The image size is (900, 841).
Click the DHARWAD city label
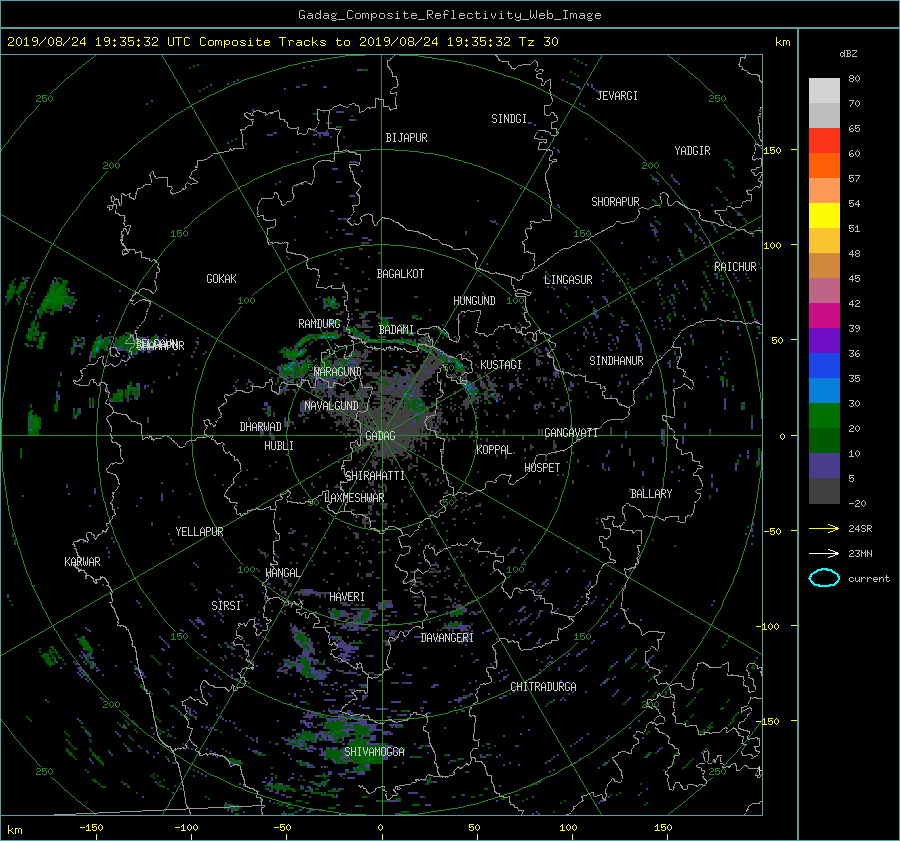pos(260,427)
